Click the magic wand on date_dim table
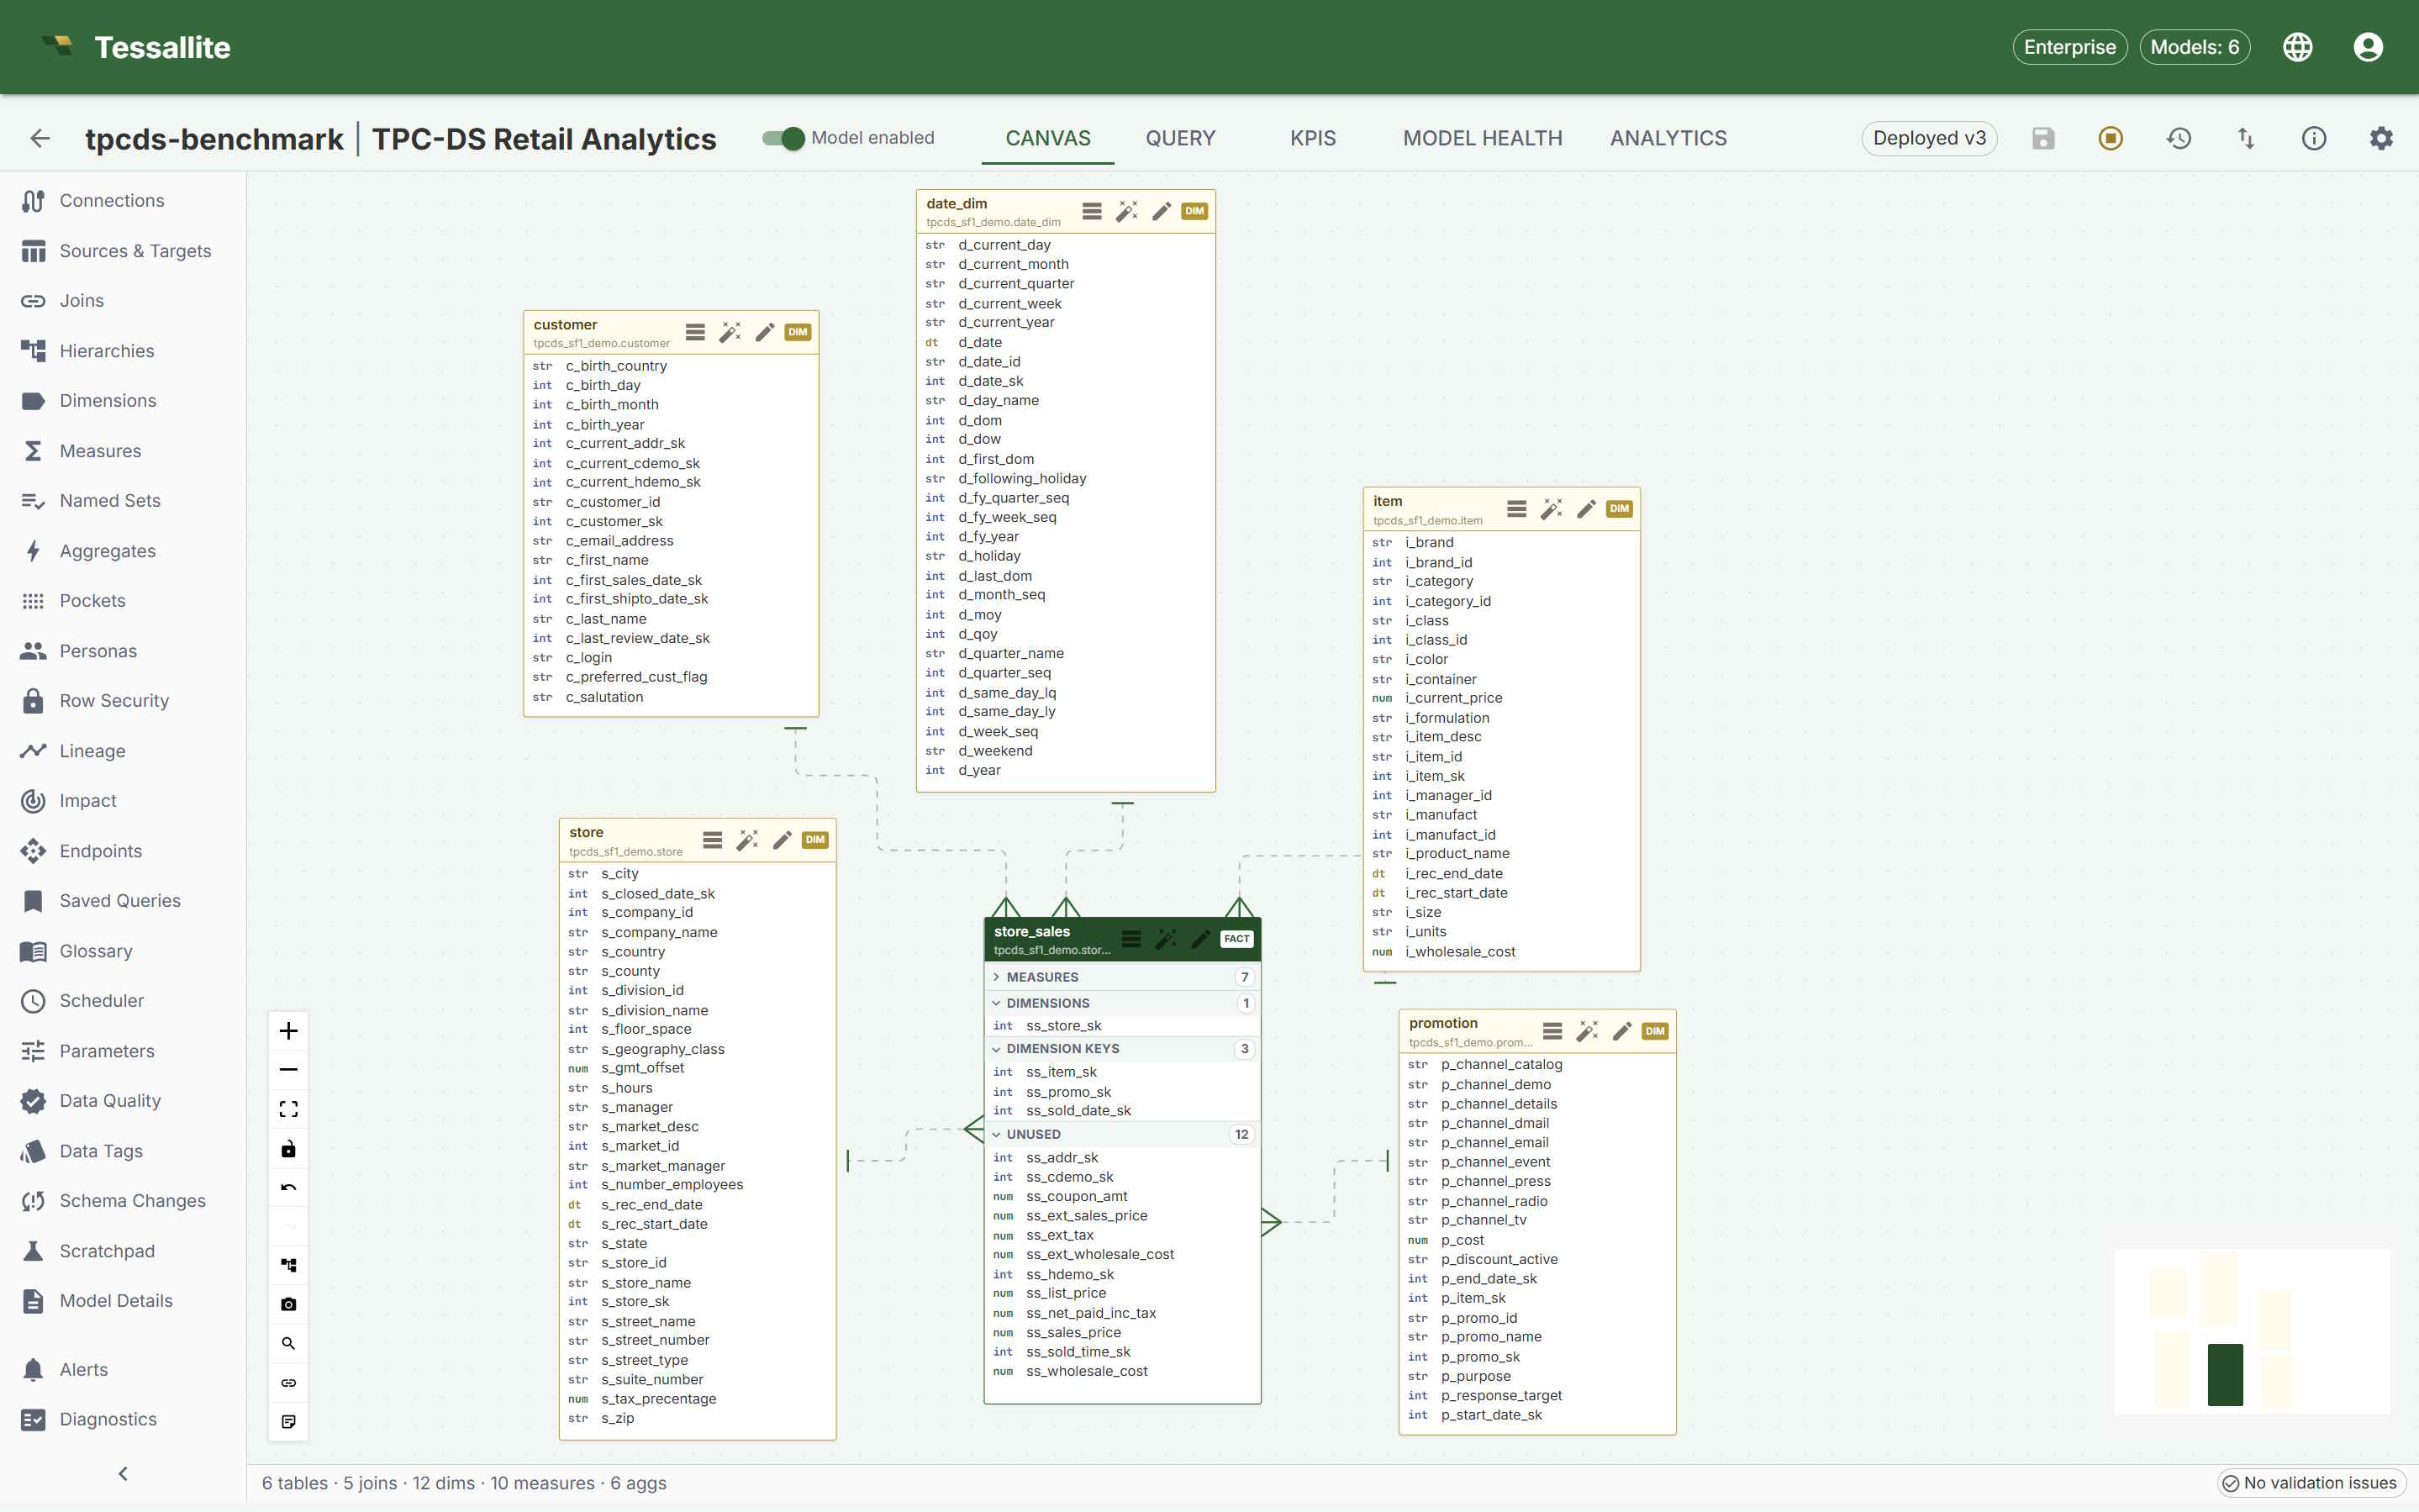Screen dimensions: 2419x1512 pos(1127,211)
